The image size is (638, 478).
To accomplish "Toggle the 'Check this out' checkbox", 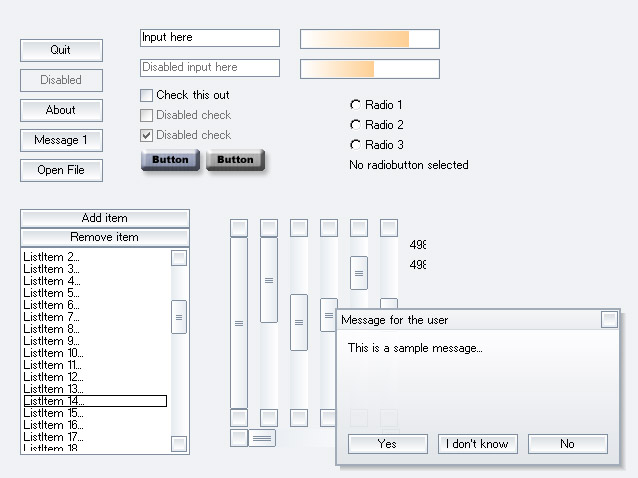I will pos(146,95).
